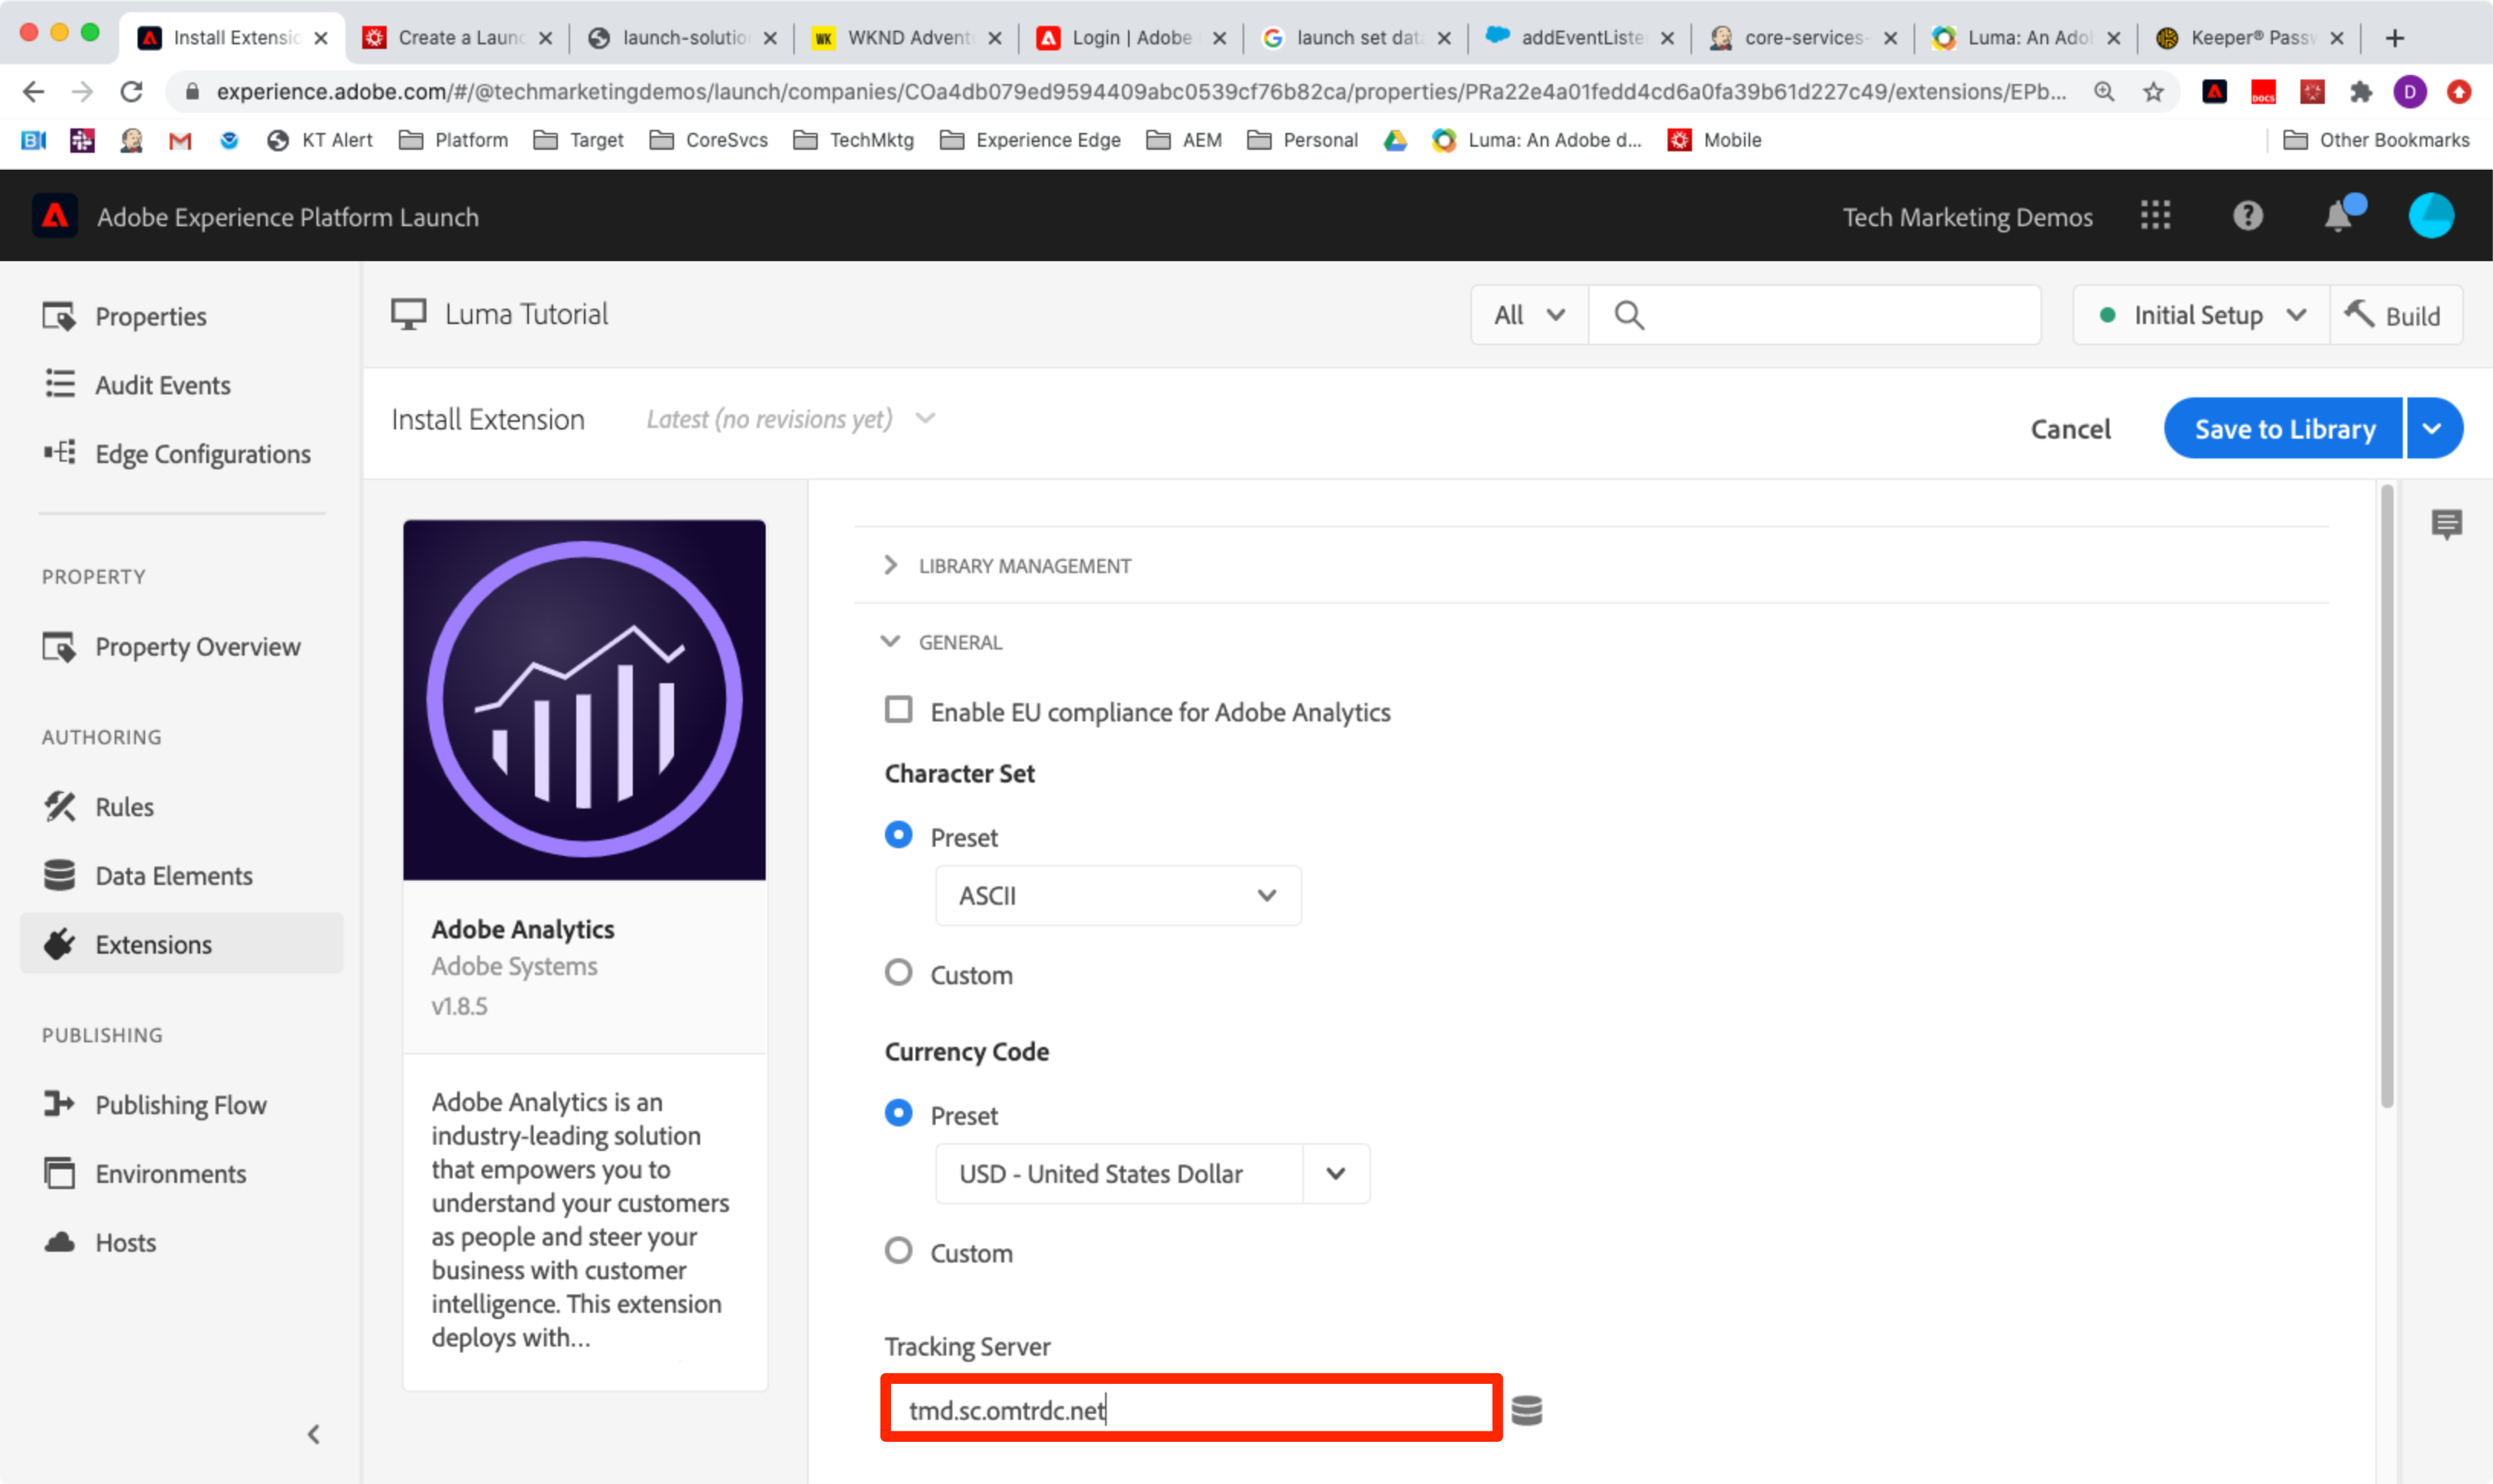
Task: Expand the Library Management section
Action: pos(1023,566)
